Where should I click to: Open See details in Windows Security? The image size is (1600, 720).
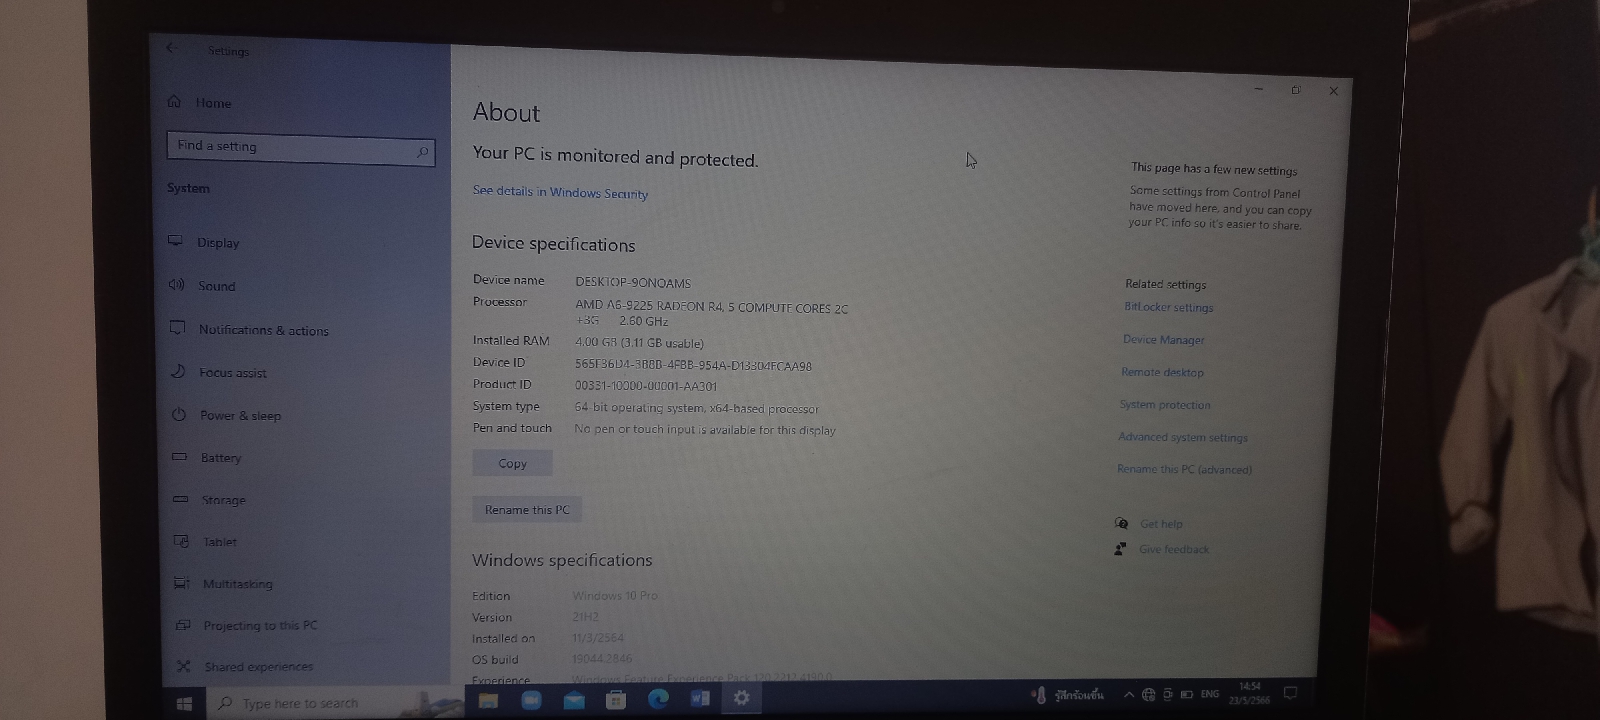pos(560,192)
